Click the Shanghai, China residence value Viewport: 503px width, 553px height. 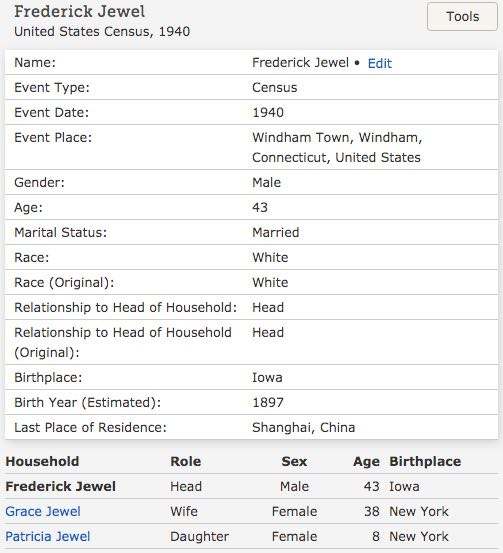pyautogui.click(x=303, y=427)
